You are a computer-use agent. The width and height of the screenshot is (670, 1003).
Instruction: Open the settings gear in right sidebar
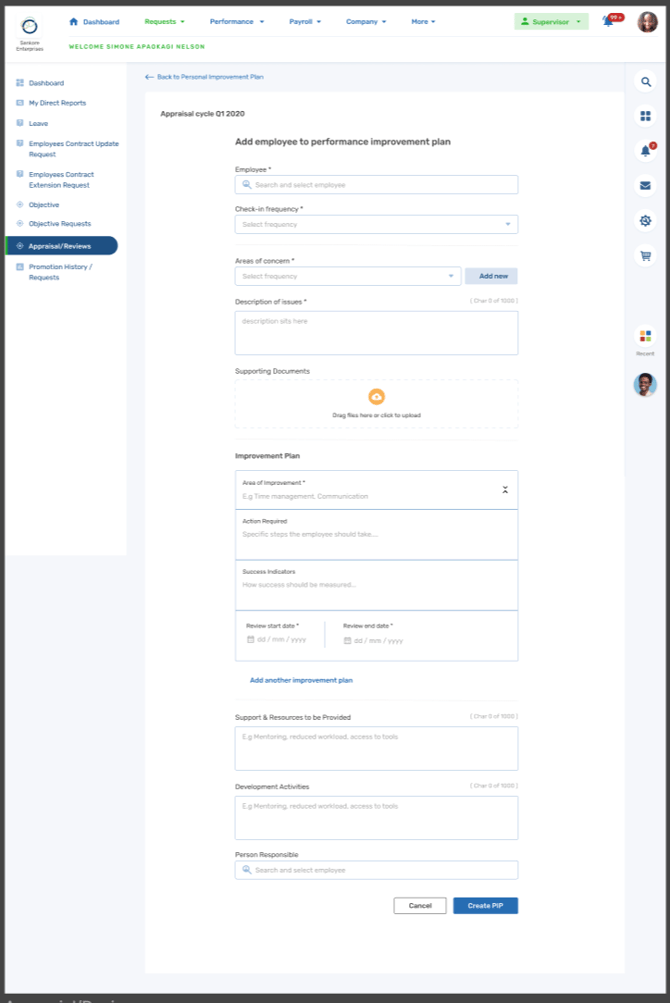click(645, 221)
